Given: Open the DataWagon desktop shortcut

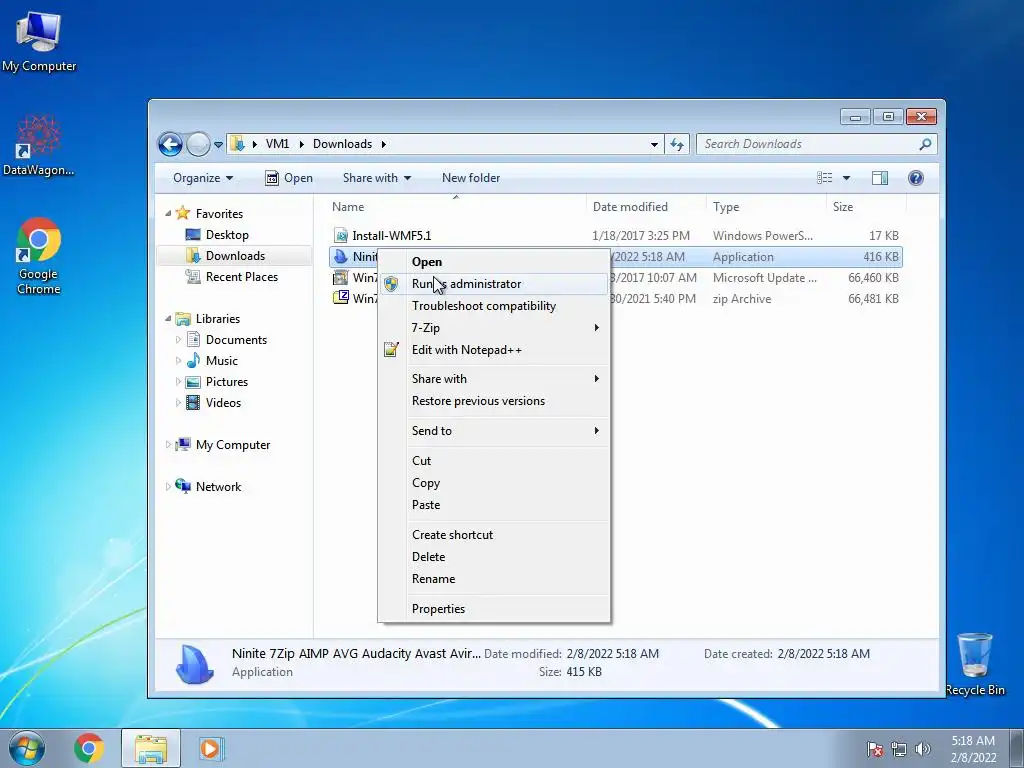Looking at the screenshot, I should 38,146.
